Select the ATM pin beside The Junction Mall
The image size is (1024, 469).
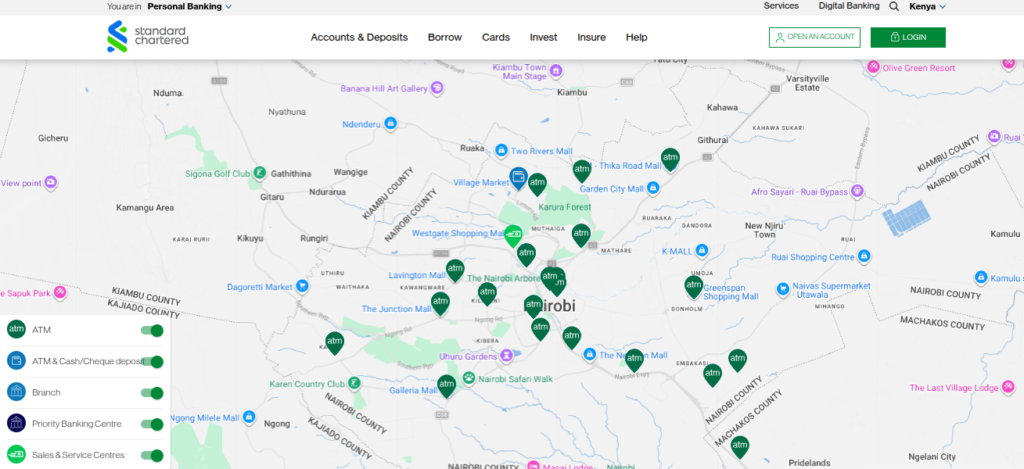click(x=440, y=303)
